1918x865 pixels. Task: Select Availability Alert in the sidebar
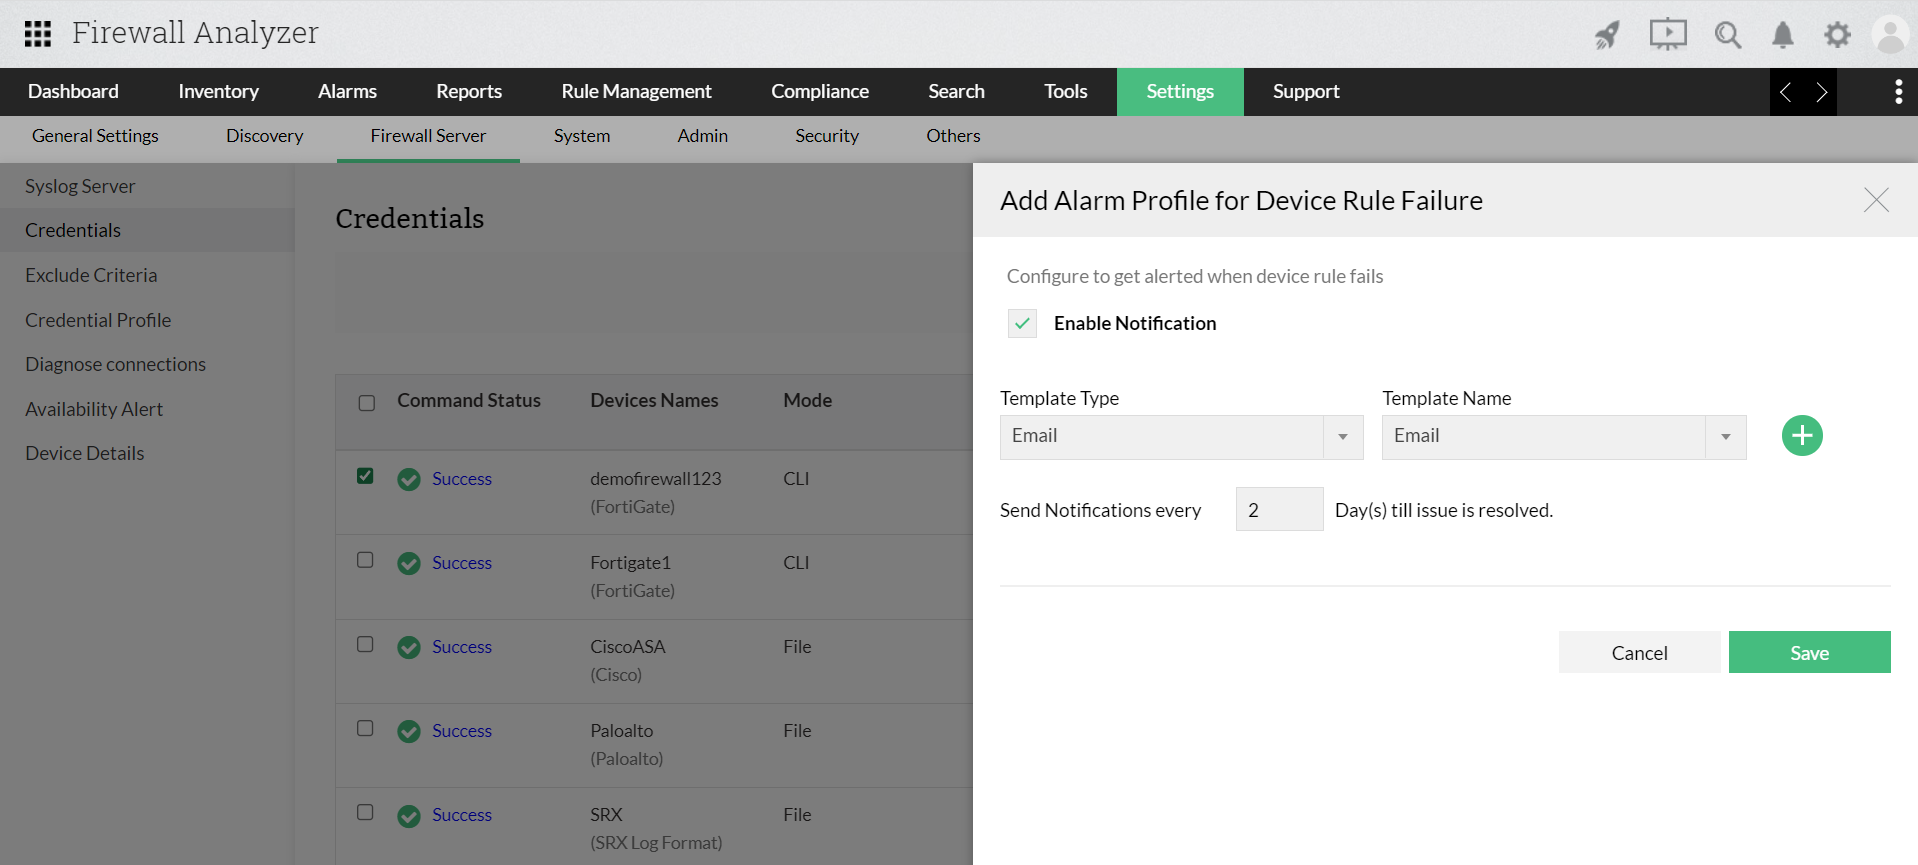tap(94, 409)
